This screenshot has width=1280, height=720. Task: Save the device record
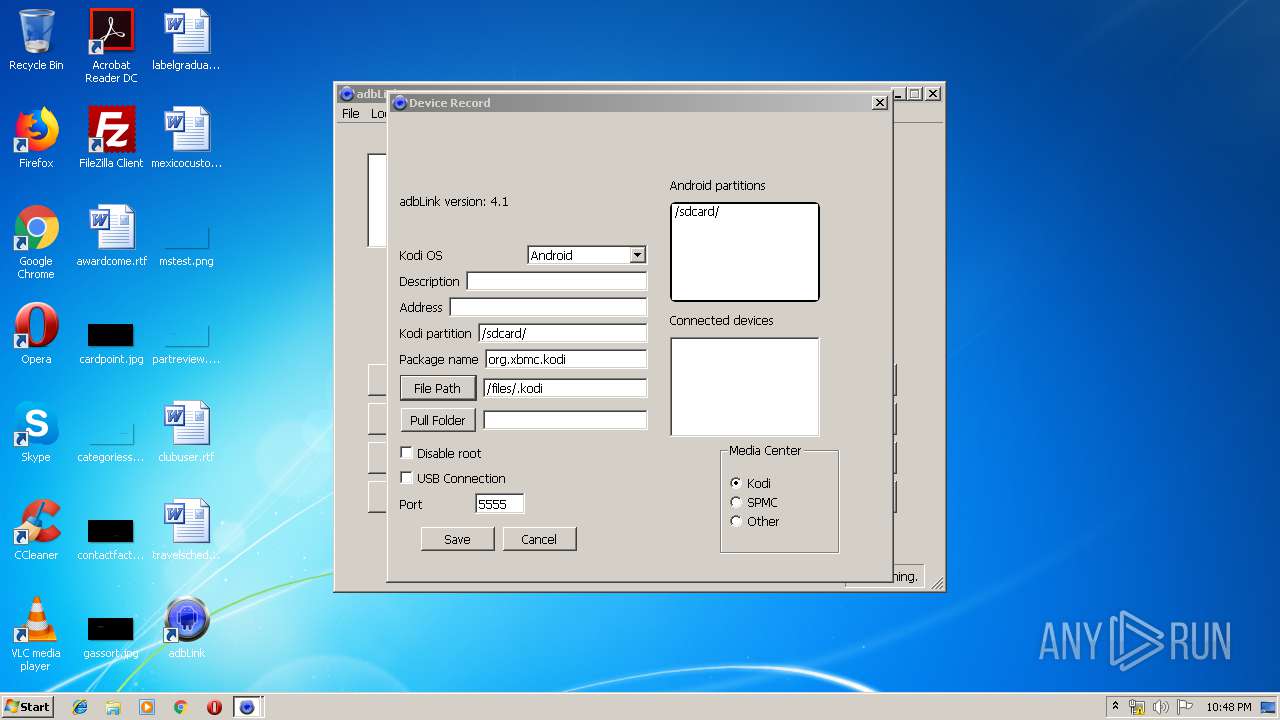click(457, 539)
